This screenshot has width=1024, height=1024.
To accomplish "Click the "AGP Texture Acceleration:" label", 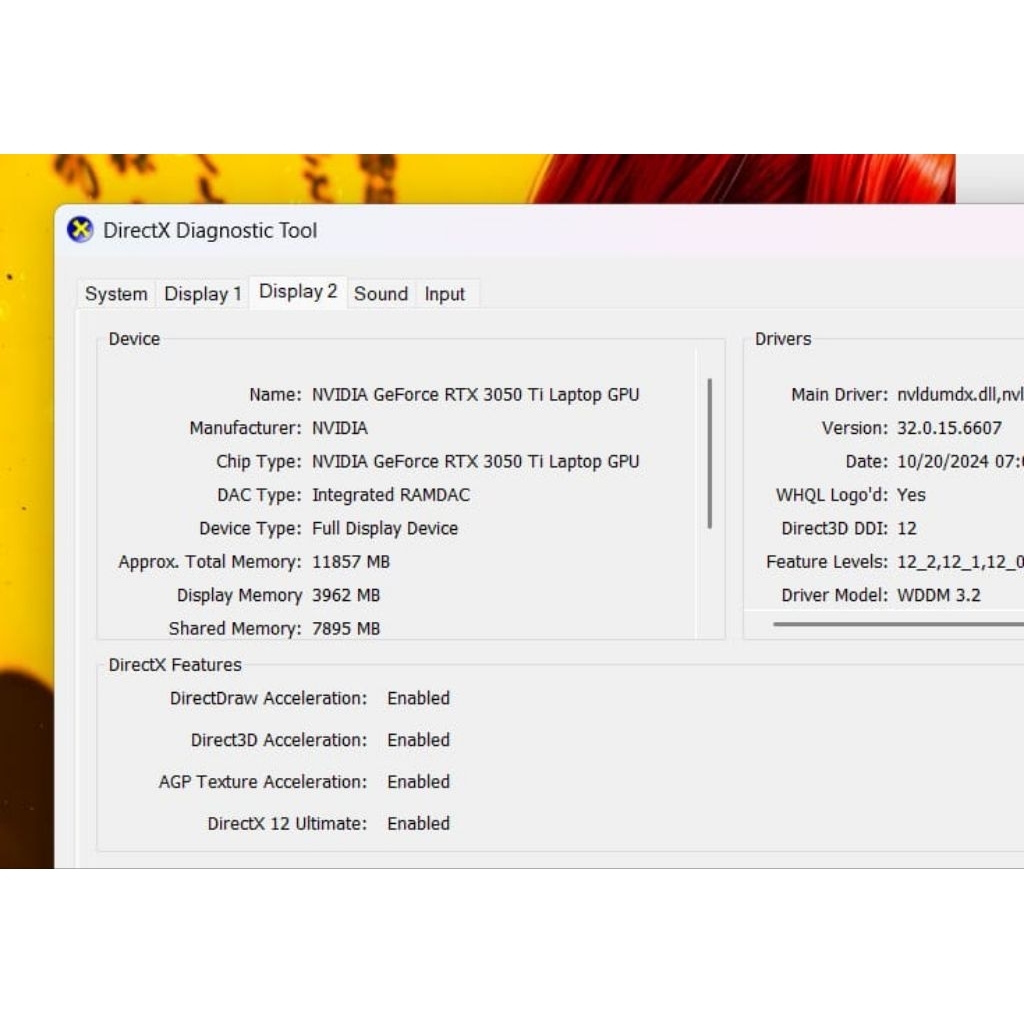I will point(263,782).
